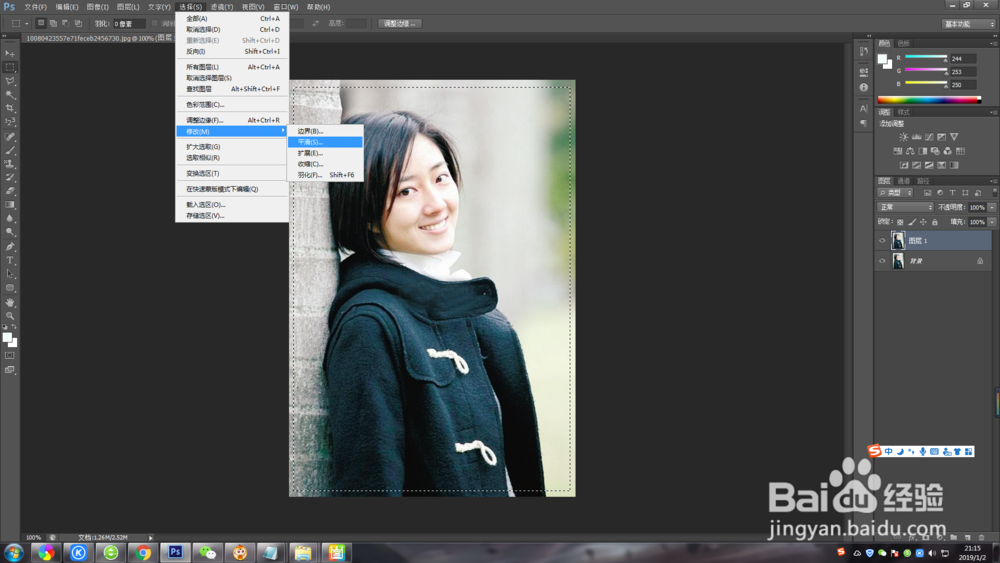Image resolution: width=1000 pixels, height=563 pixels.
Task: Choose 色彩范围(C)... menu entry
Action: [232, 105]
